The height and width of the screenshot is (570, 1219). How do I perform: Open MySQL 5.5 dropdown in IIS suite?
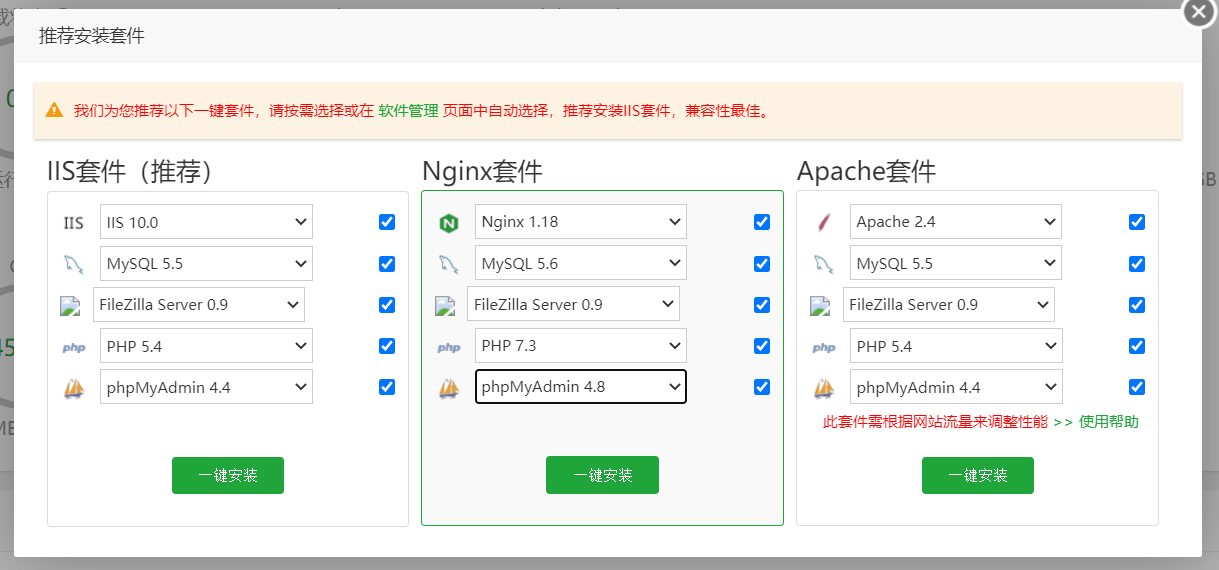pyautogui.click(x=206, y=264)
